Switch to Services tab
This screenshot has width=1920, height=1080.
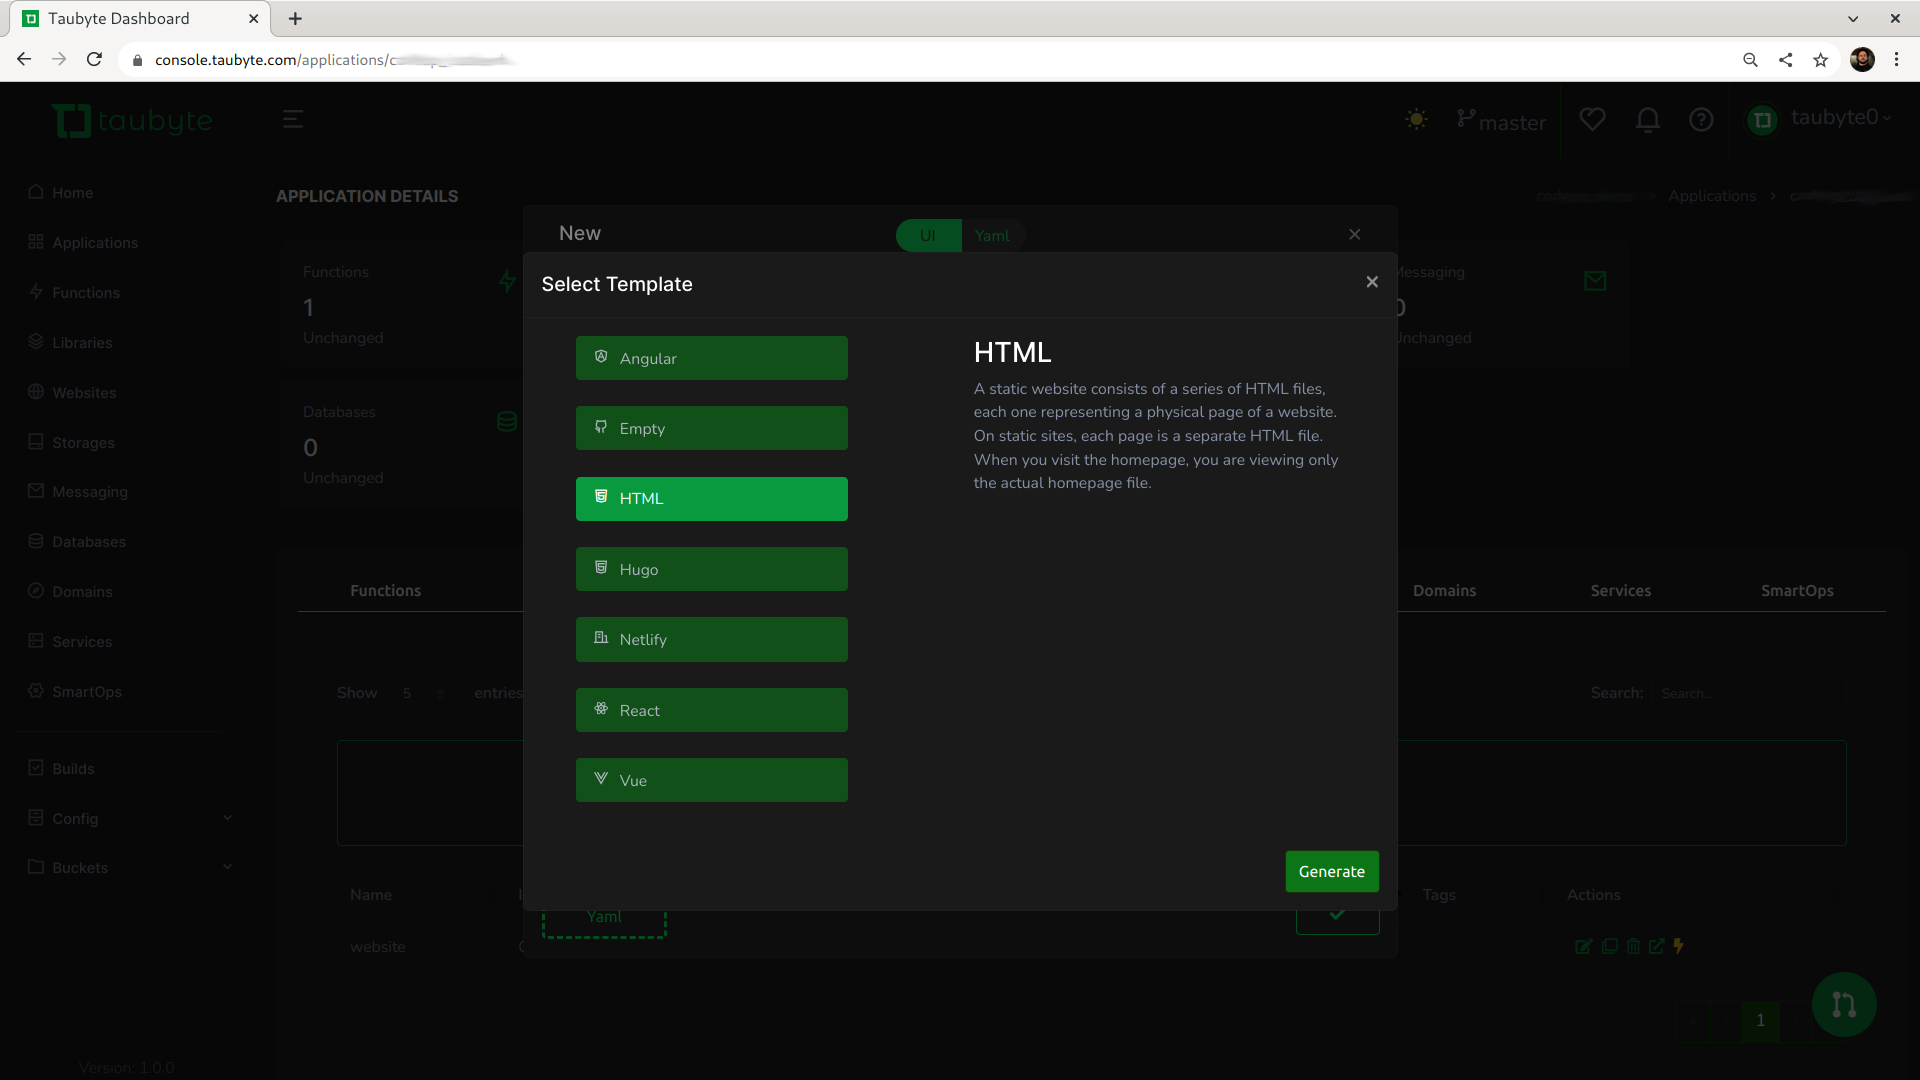pos(1620,590)
